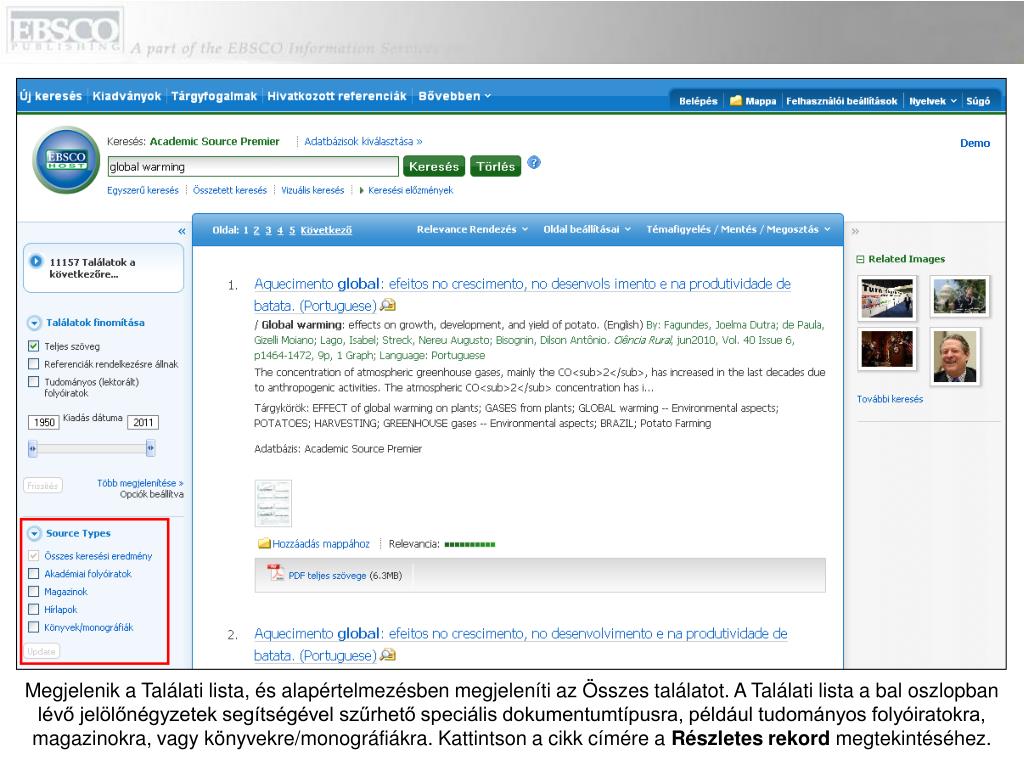Click the 1950 start year field
The image size is (1024, 768).
click(44, 422)
